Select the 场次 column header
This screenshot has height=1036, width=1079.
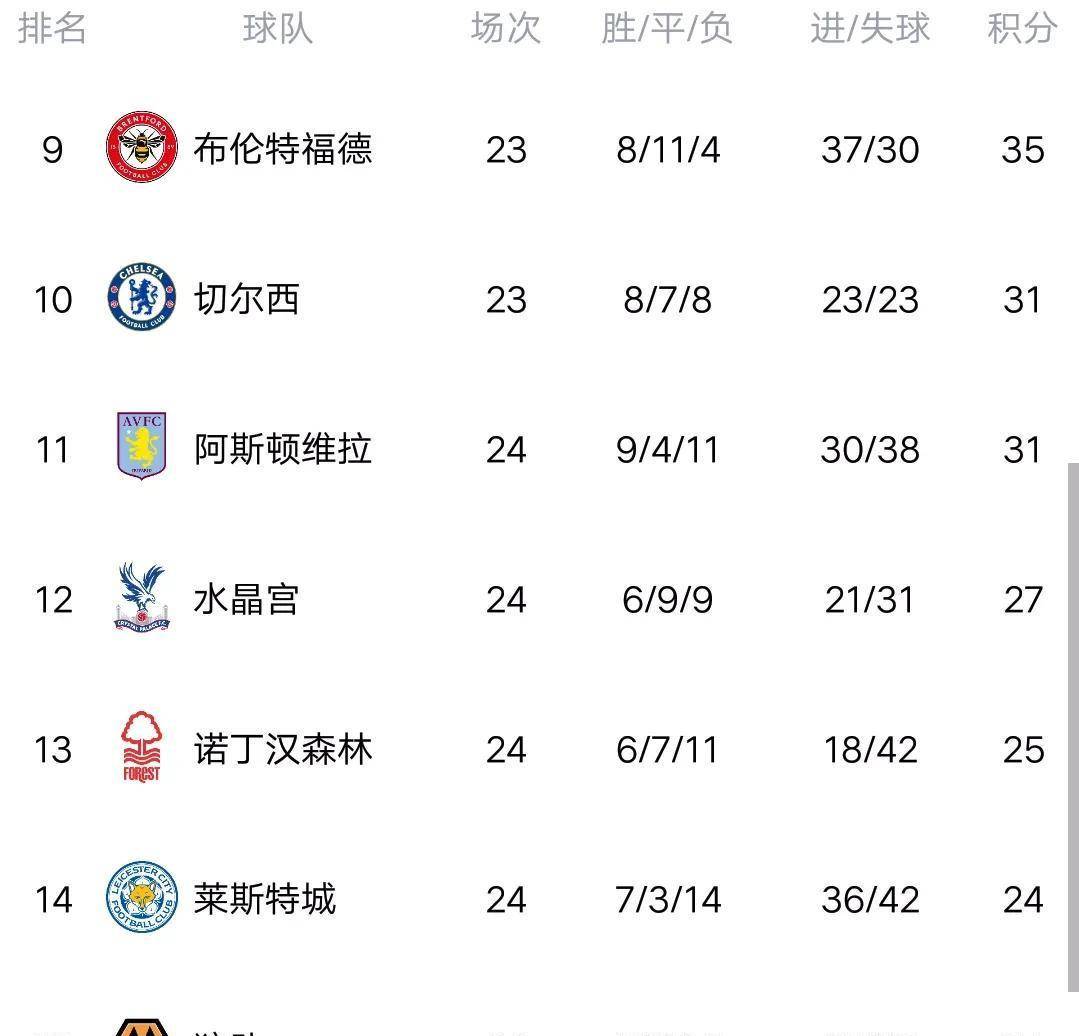click(x=506, y=29)
